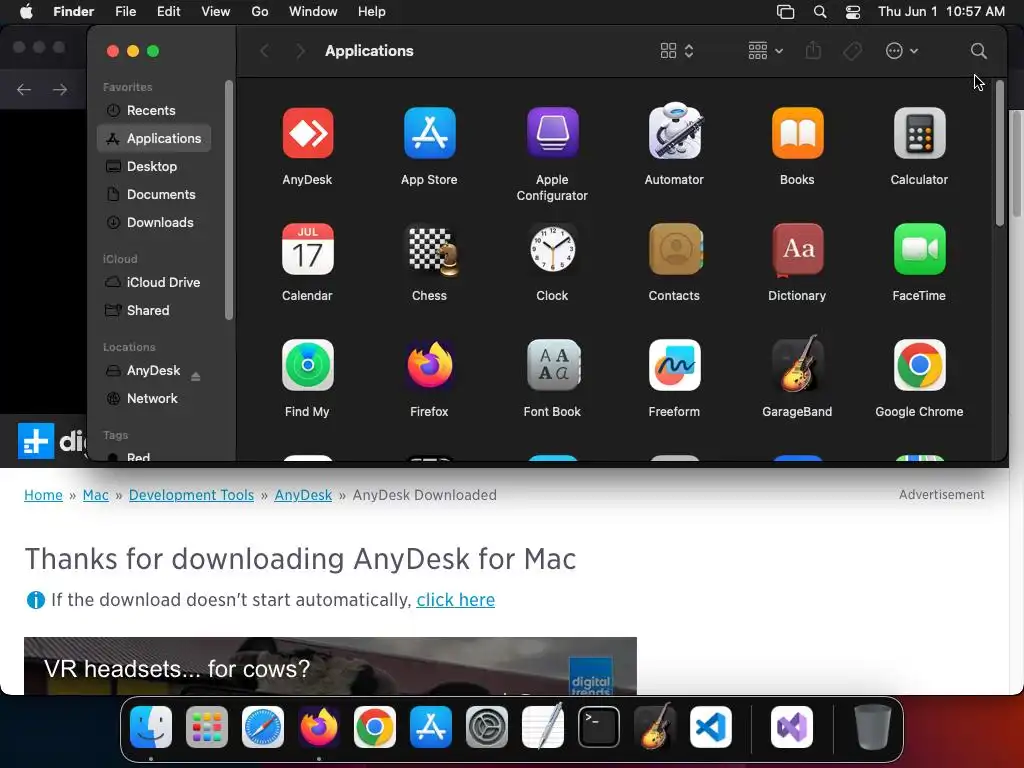Open Automator from Applications
The image size is (1024, 768).
(x=675, y=132)
